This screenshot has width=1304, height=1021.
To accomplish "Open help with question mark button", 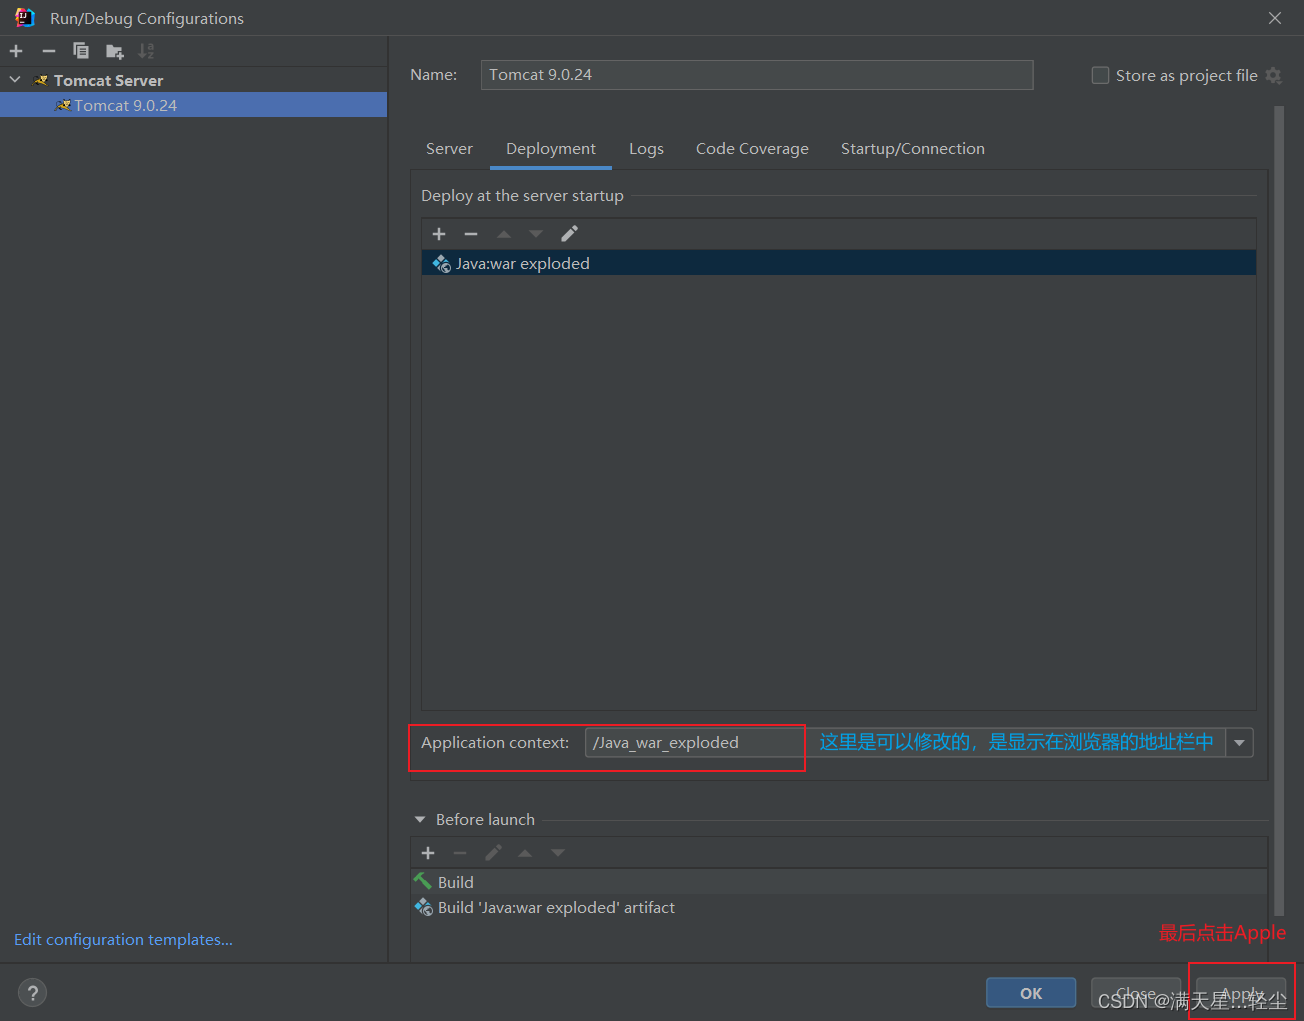I will (32, 992).
